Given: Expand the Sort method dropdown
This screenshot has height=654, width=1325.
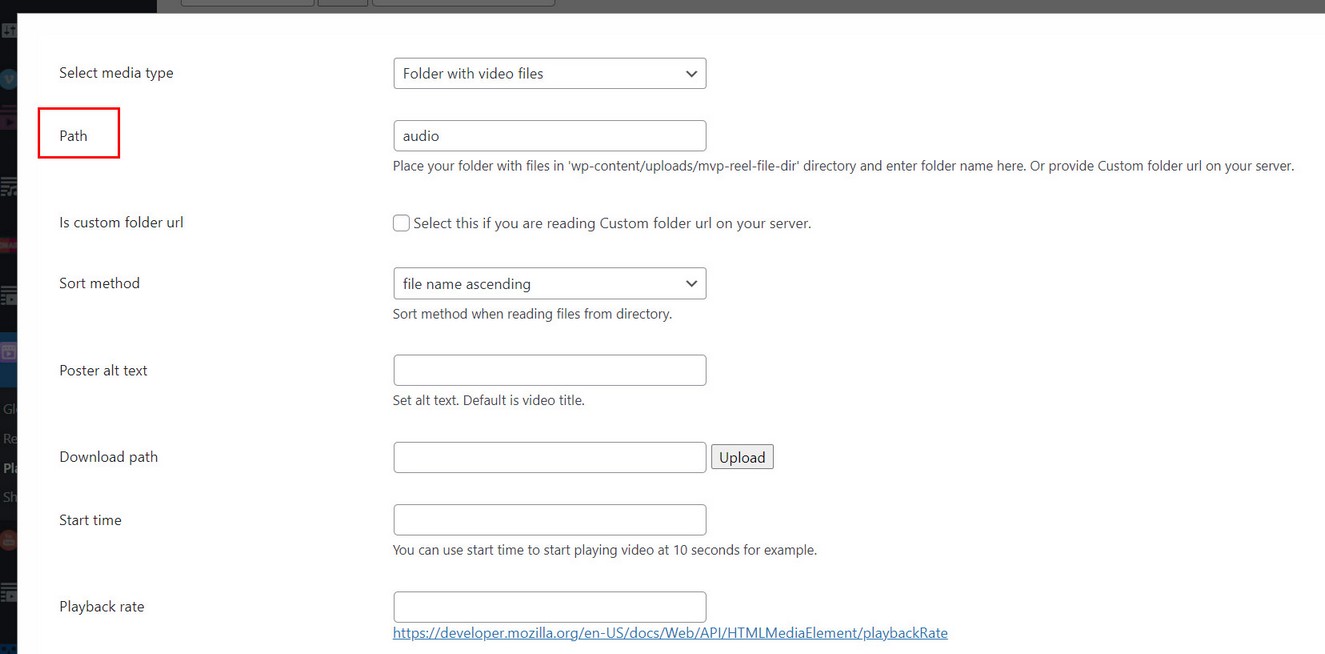Looking at the screenshot, I should 549,284.
